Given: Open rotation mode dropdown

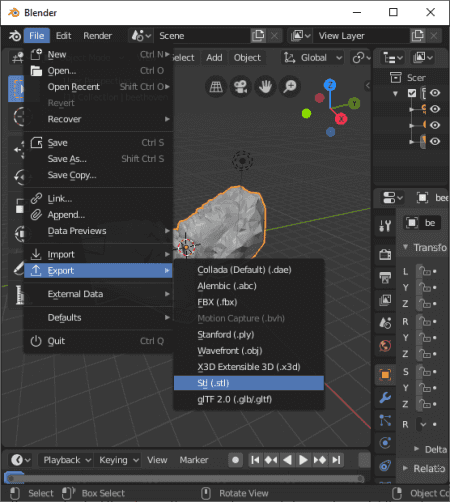Looking at the screenshot, I should pos(423,424).
